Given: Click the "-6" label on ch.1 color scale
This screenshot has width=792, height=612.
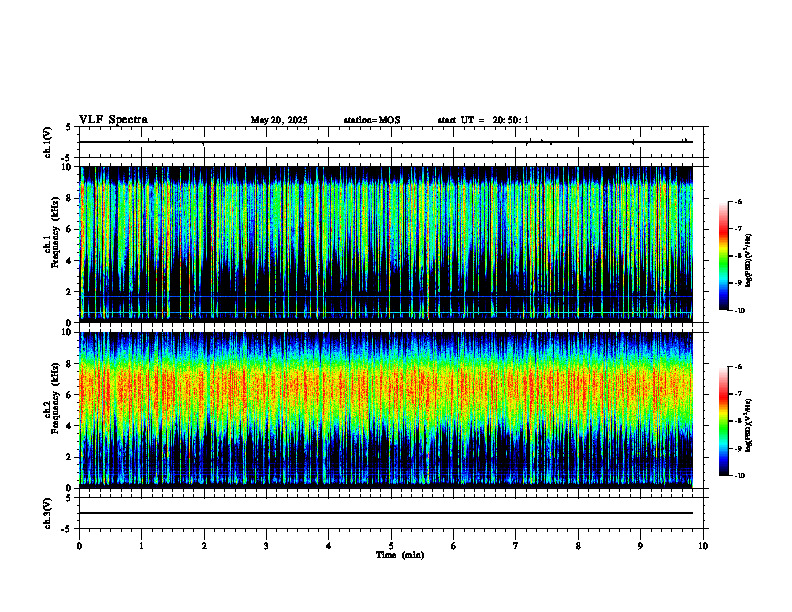Looking at the screenshot, I should point(739,201).
